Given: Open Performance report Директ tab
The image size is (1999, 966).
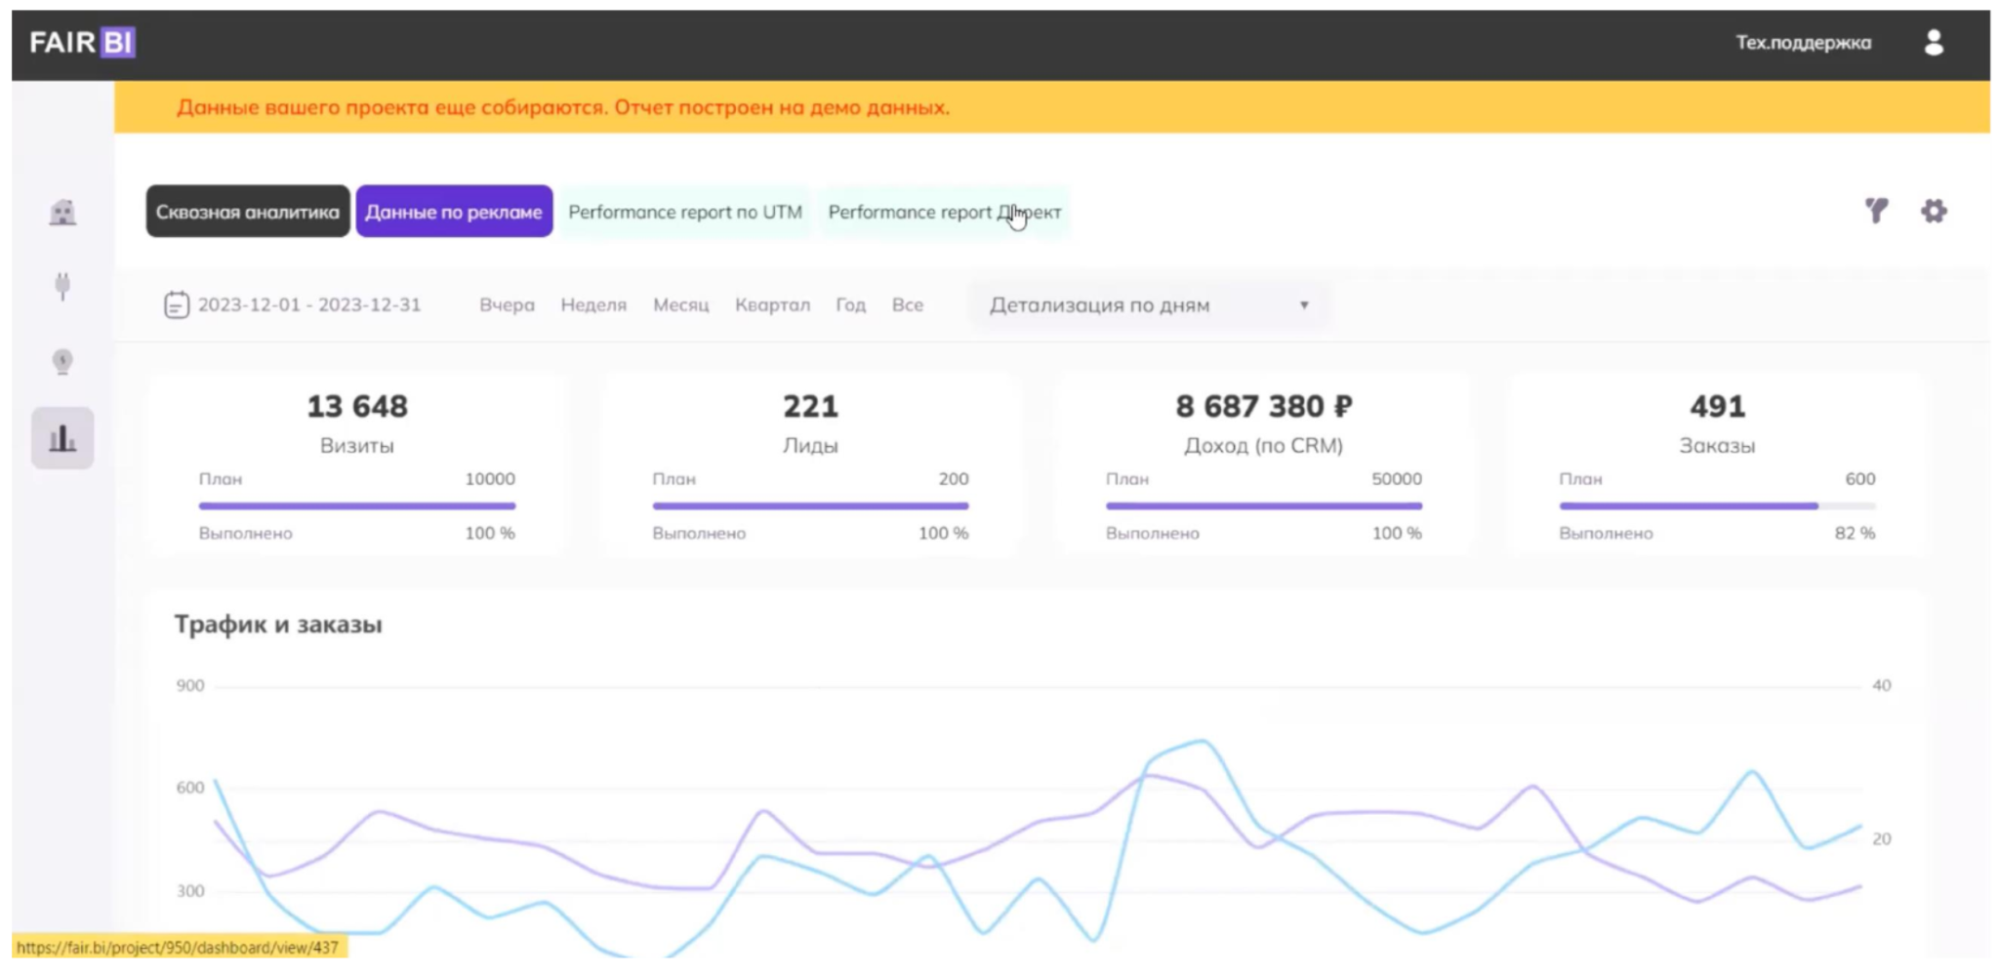Looking at the screenshot, I should pyautogui.click(x=943, y=212).
